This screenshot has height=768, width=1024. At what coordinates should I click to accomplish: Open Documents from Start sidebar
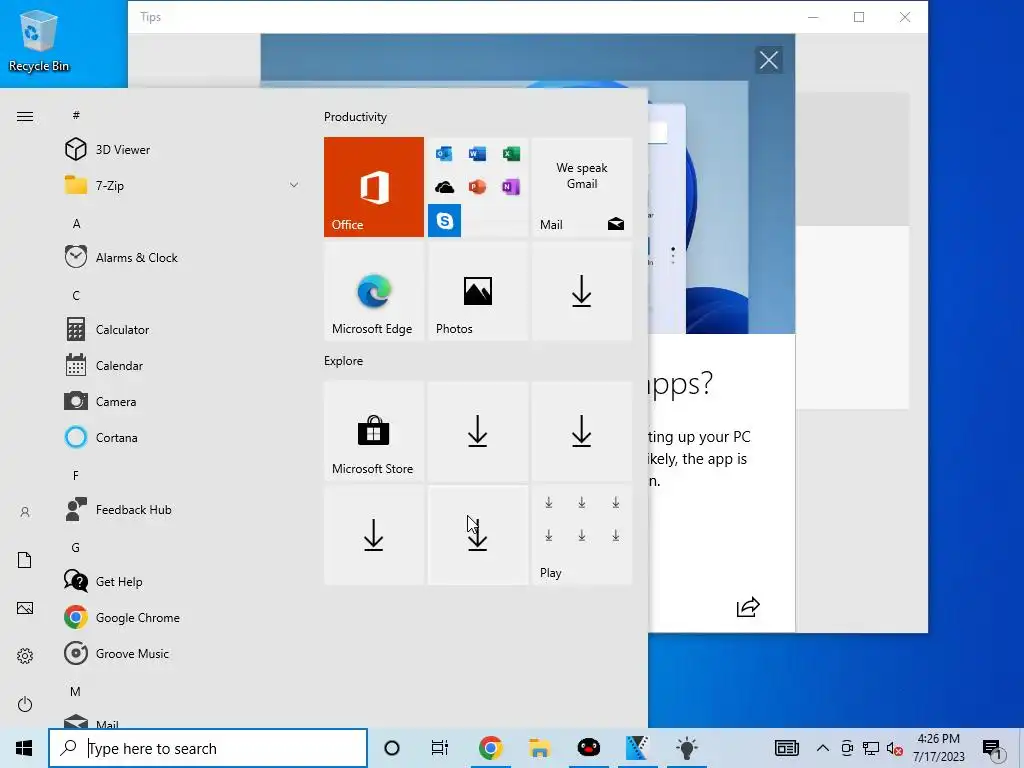coord(25,560)
